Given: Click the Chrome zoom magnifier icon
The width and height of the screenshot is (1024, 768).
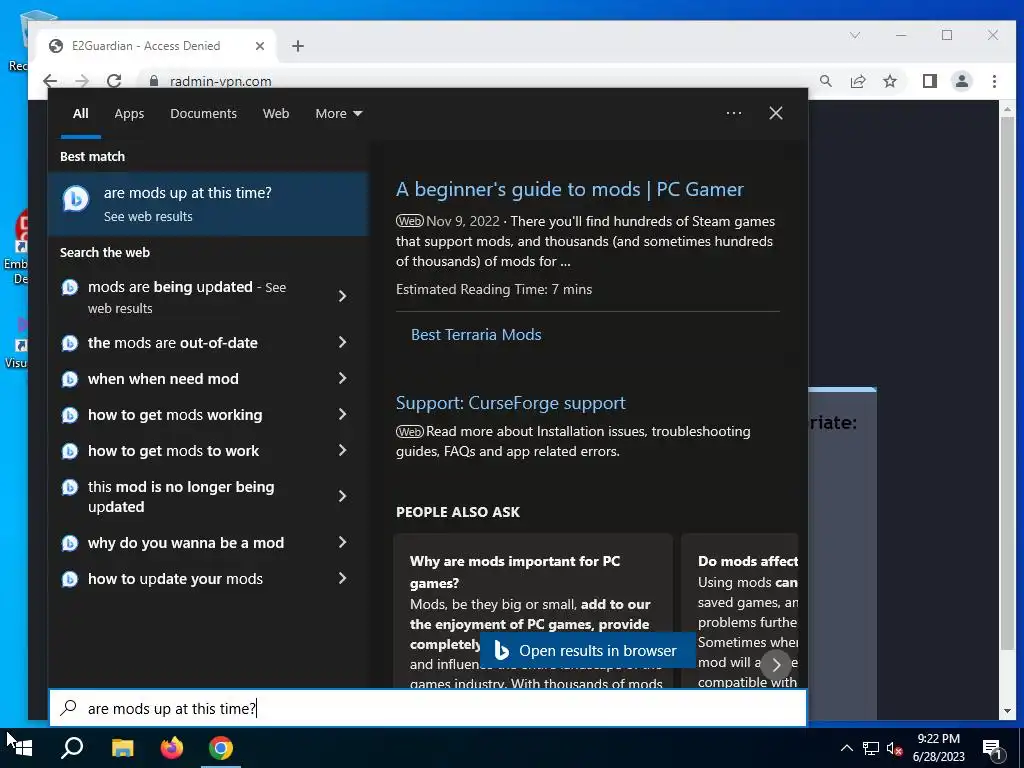Looking at the screenshot, I should pyautogui.click(x=825, y=81).
